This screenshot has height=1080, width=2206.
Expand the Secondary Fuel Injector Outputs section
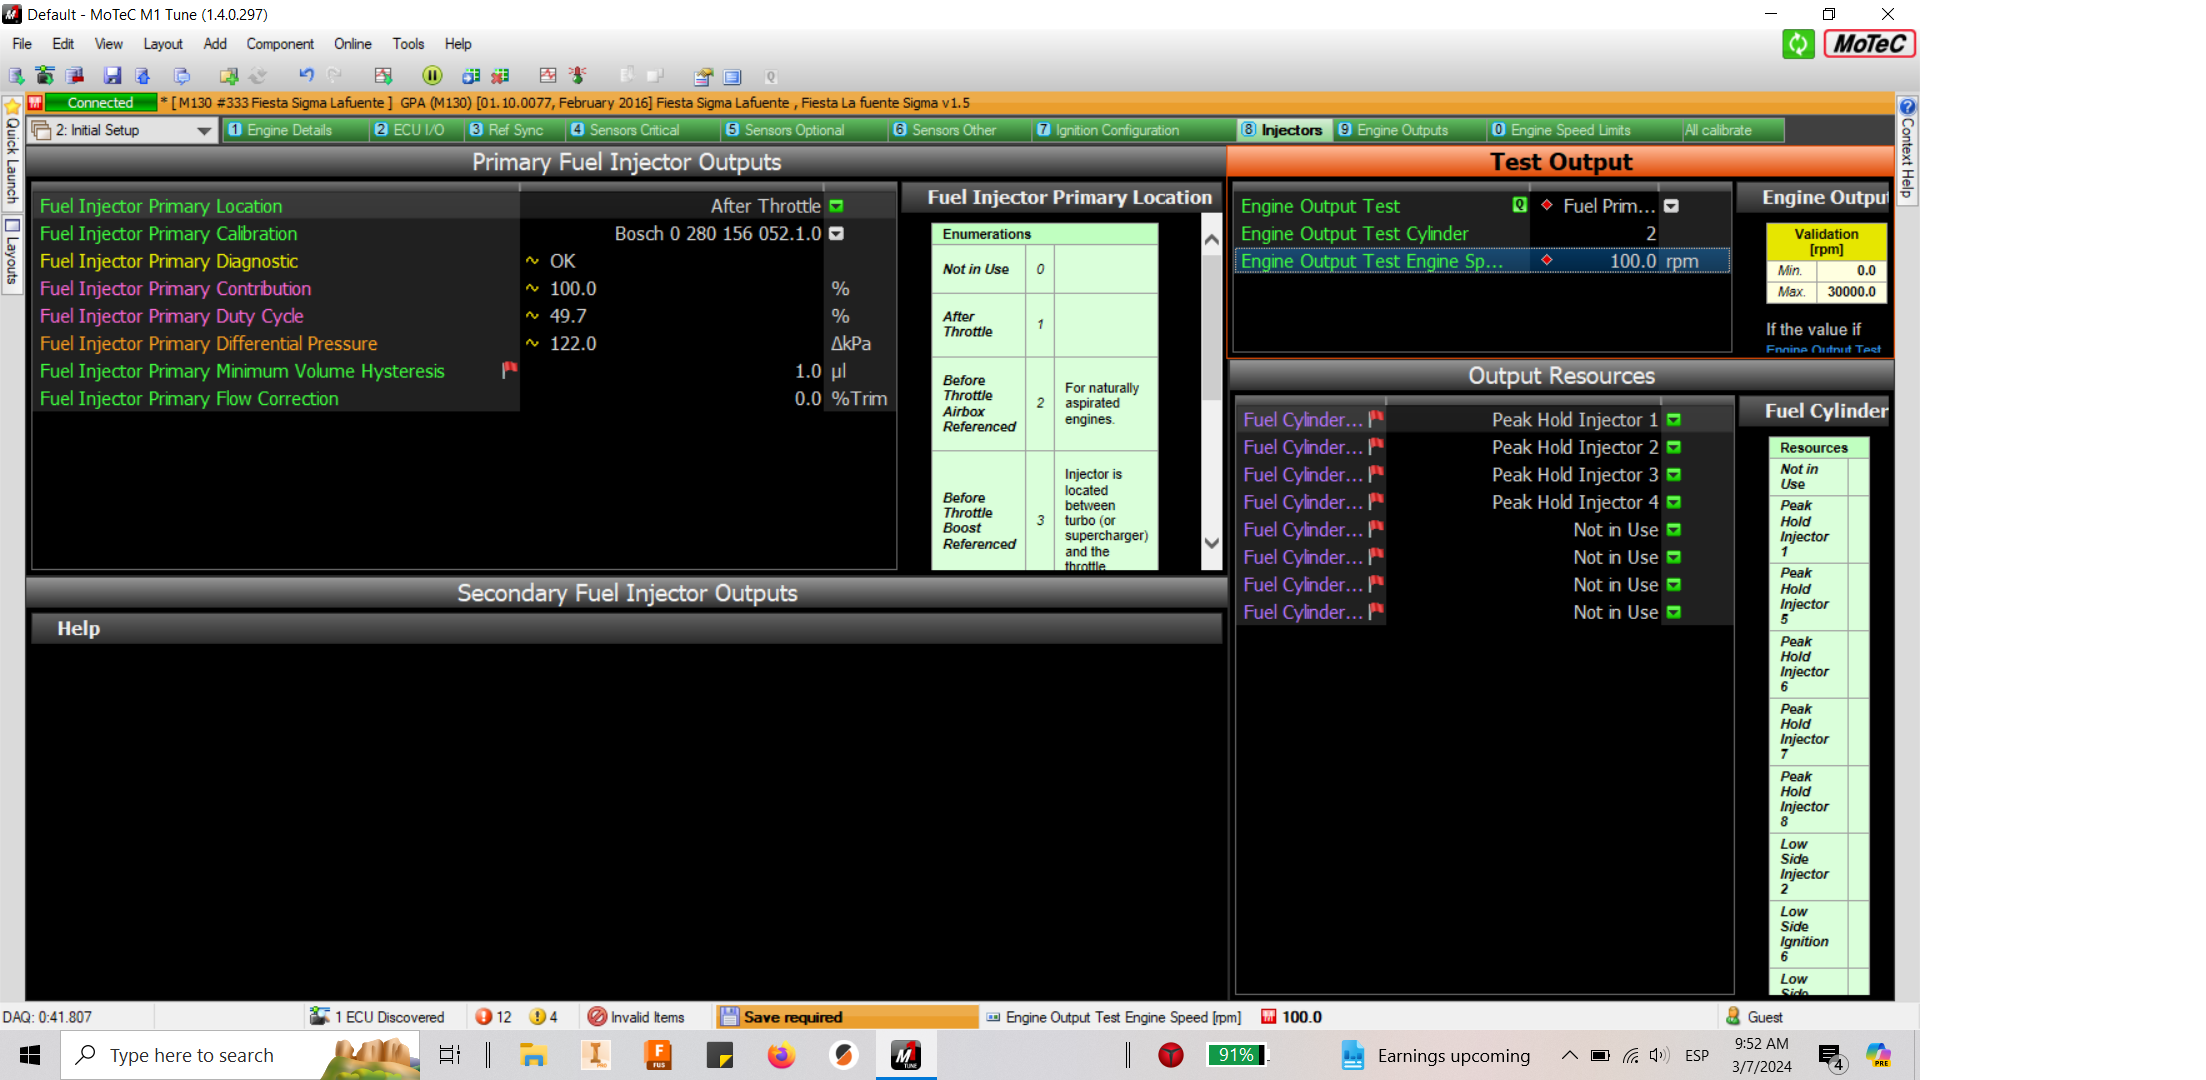pos(625,592)
